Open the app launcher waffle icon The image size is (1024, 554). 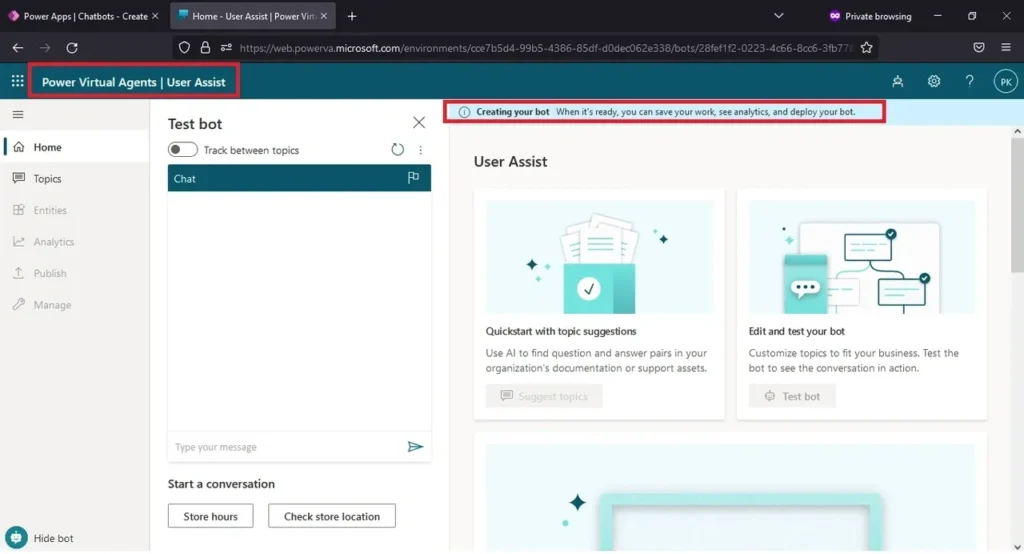click(18, 81)
